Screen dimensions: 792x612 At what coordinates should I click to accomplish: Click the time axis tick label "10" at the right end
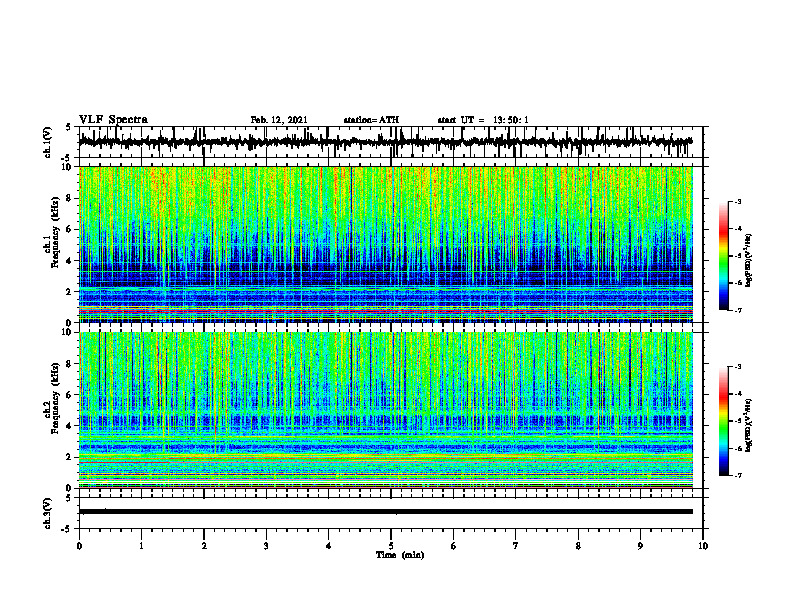coord(703,546)
